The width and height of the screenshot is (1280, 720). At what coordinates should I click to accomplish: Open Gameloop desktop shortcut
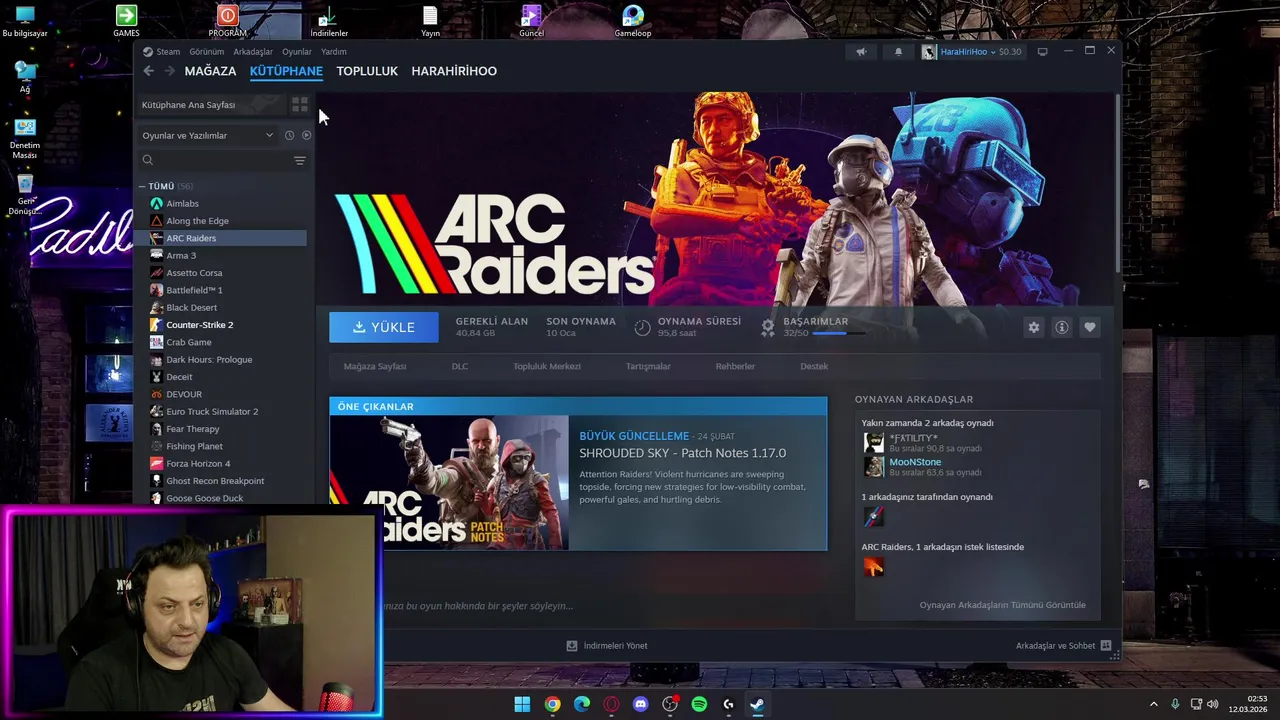632,20
